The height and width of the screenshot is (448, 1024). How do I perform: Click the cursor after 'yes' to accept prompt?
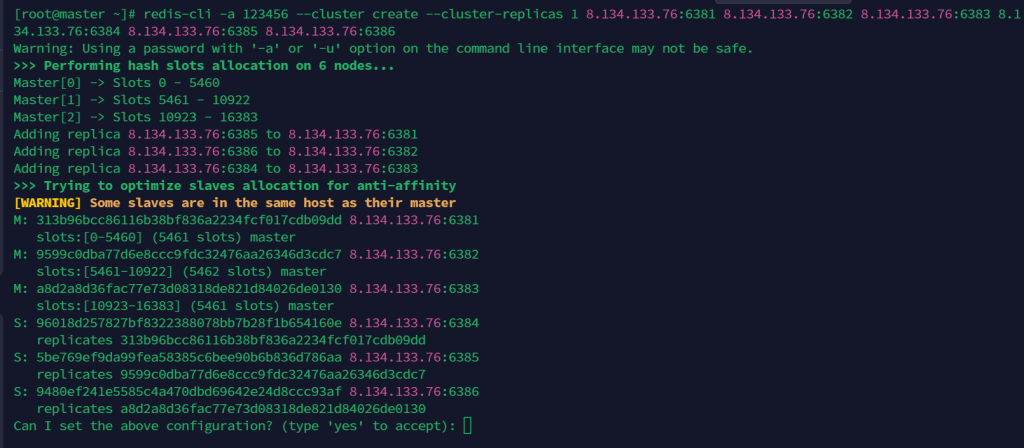point(467,426)
